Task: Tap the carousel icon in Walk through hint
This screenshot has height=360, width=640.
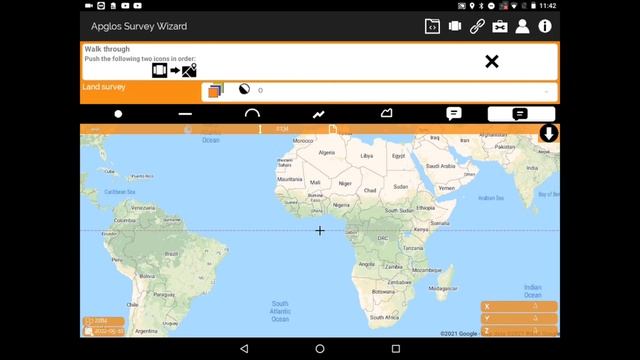Action: click(x=160, y=70)
